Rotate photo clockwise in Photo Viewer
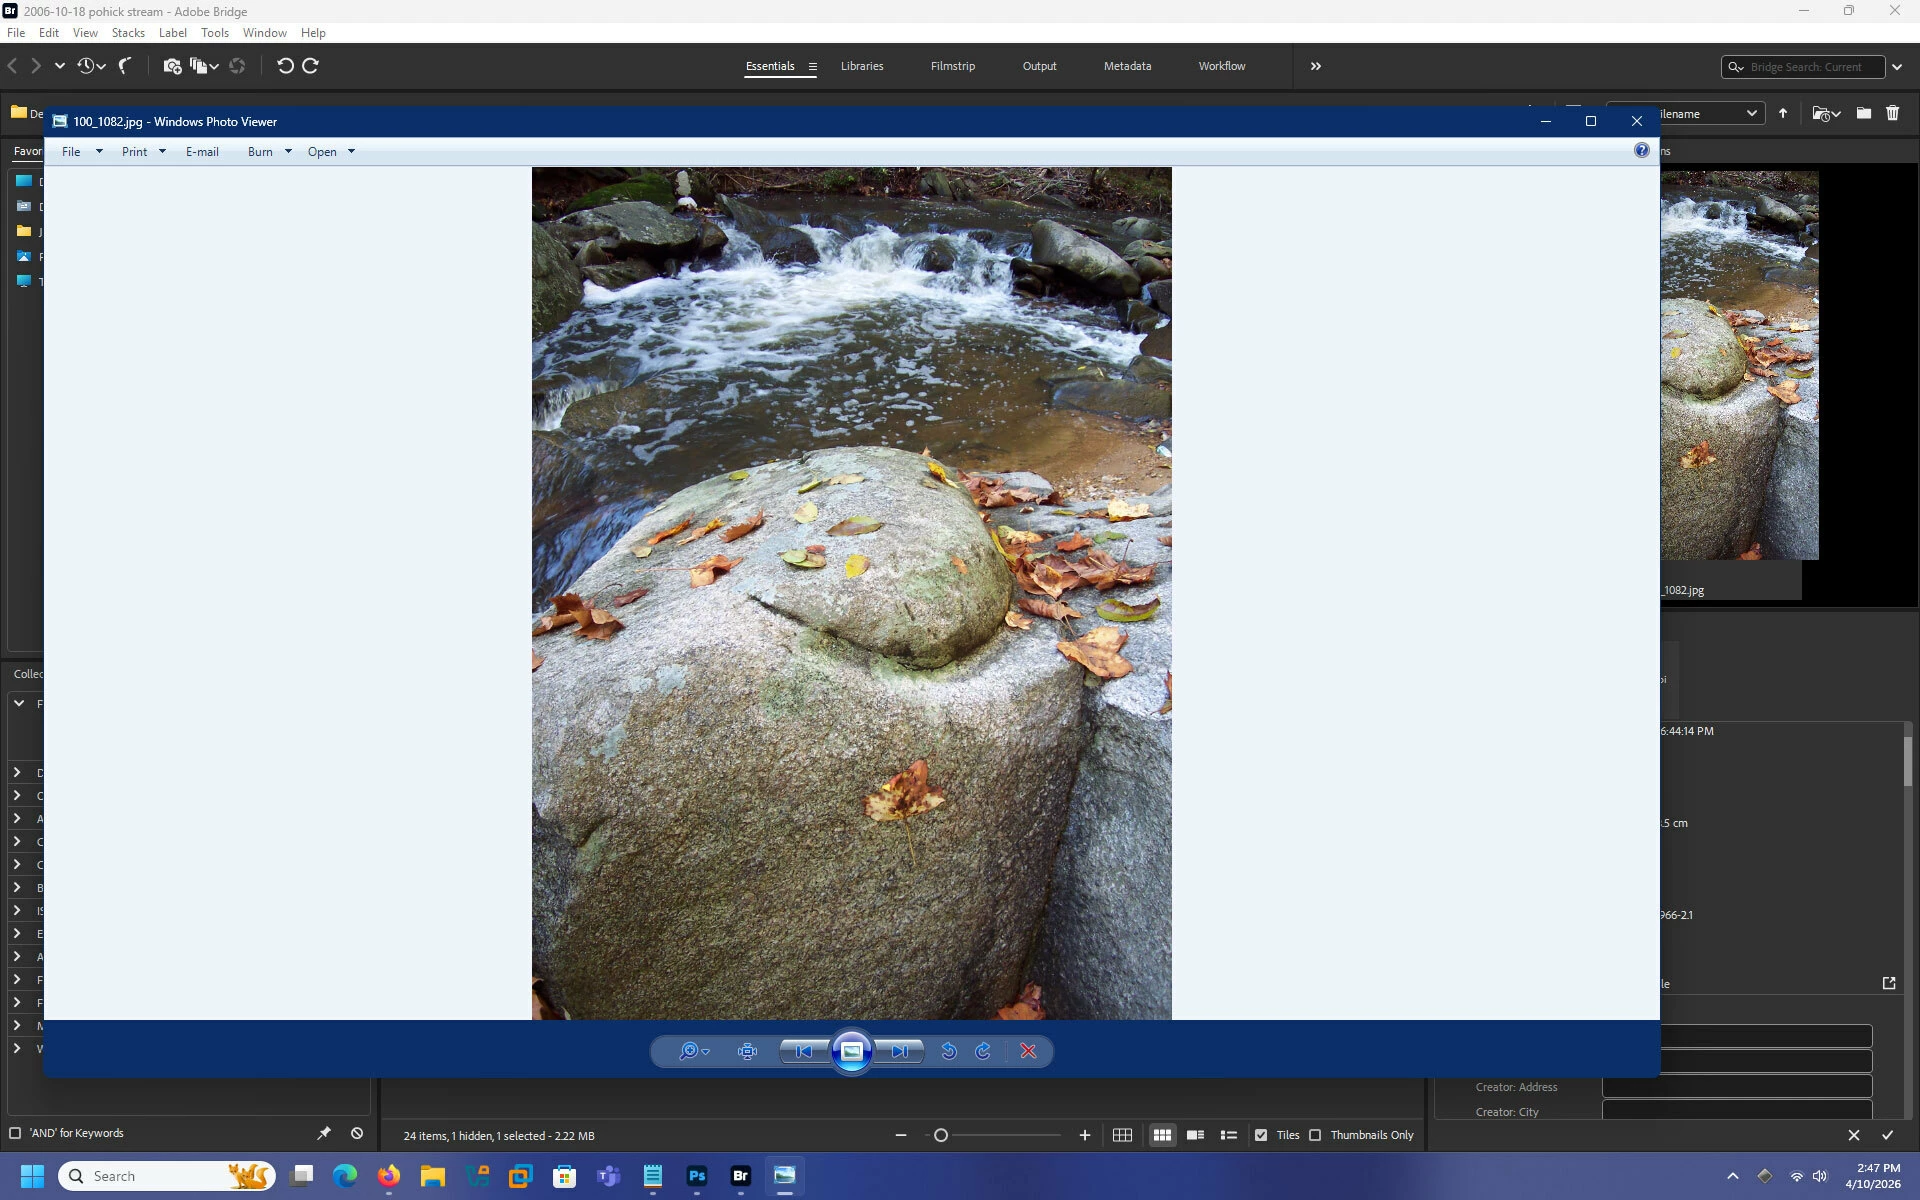Viewport: 1920px width, 1200px height. 983,1051
